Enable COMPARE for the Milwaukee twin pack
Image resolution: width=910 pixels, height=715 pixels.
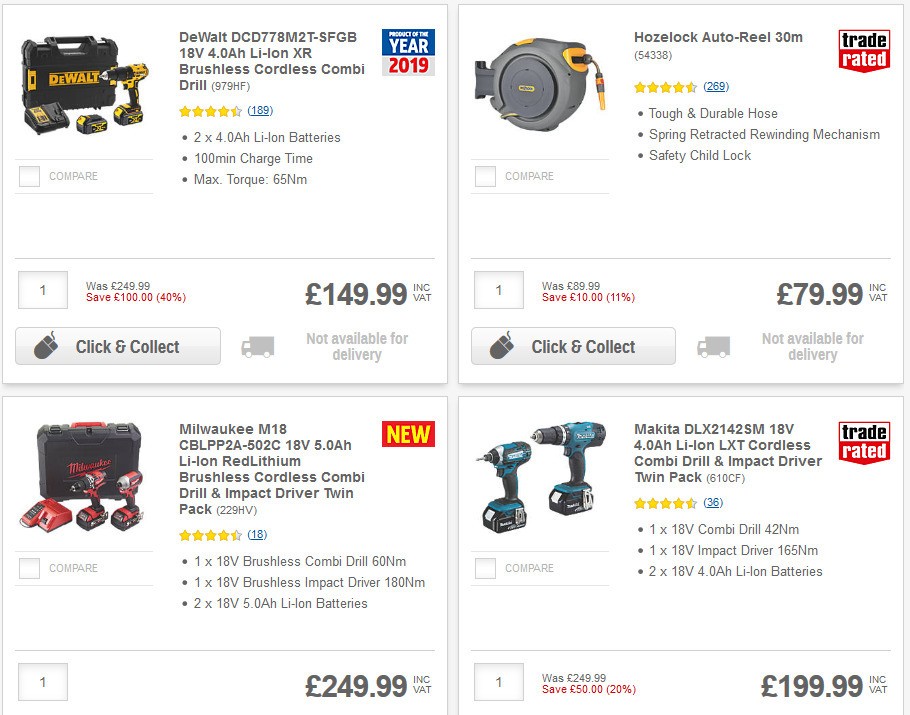pyautogui.click(x=30, y=568)
